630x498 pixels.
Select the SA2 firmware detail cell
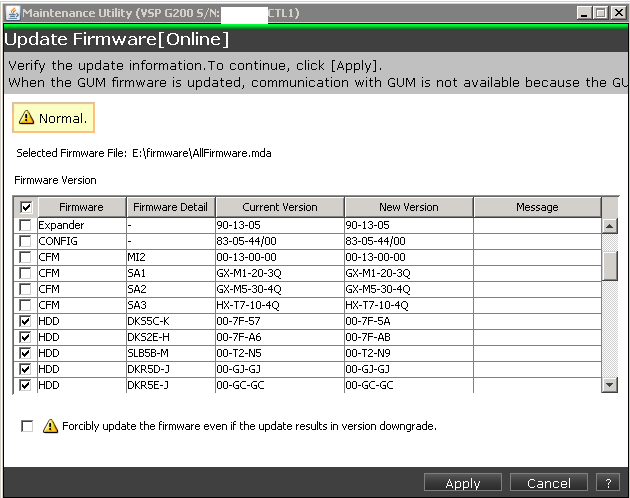pos(171,289)
